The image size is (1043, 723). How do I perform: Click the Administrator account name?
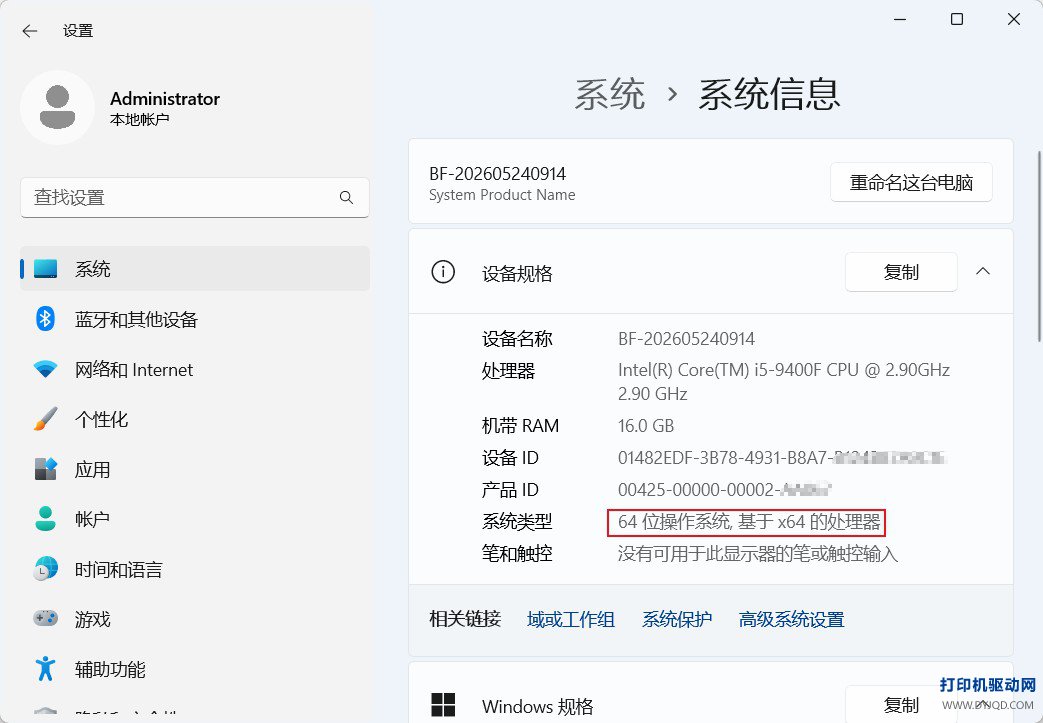point(165,98)
